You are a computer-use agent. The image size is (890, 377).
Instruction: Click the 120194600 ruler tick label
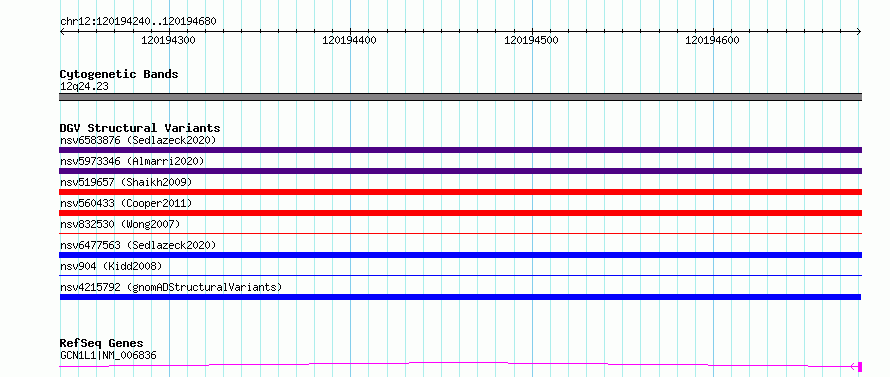(713, 40)
